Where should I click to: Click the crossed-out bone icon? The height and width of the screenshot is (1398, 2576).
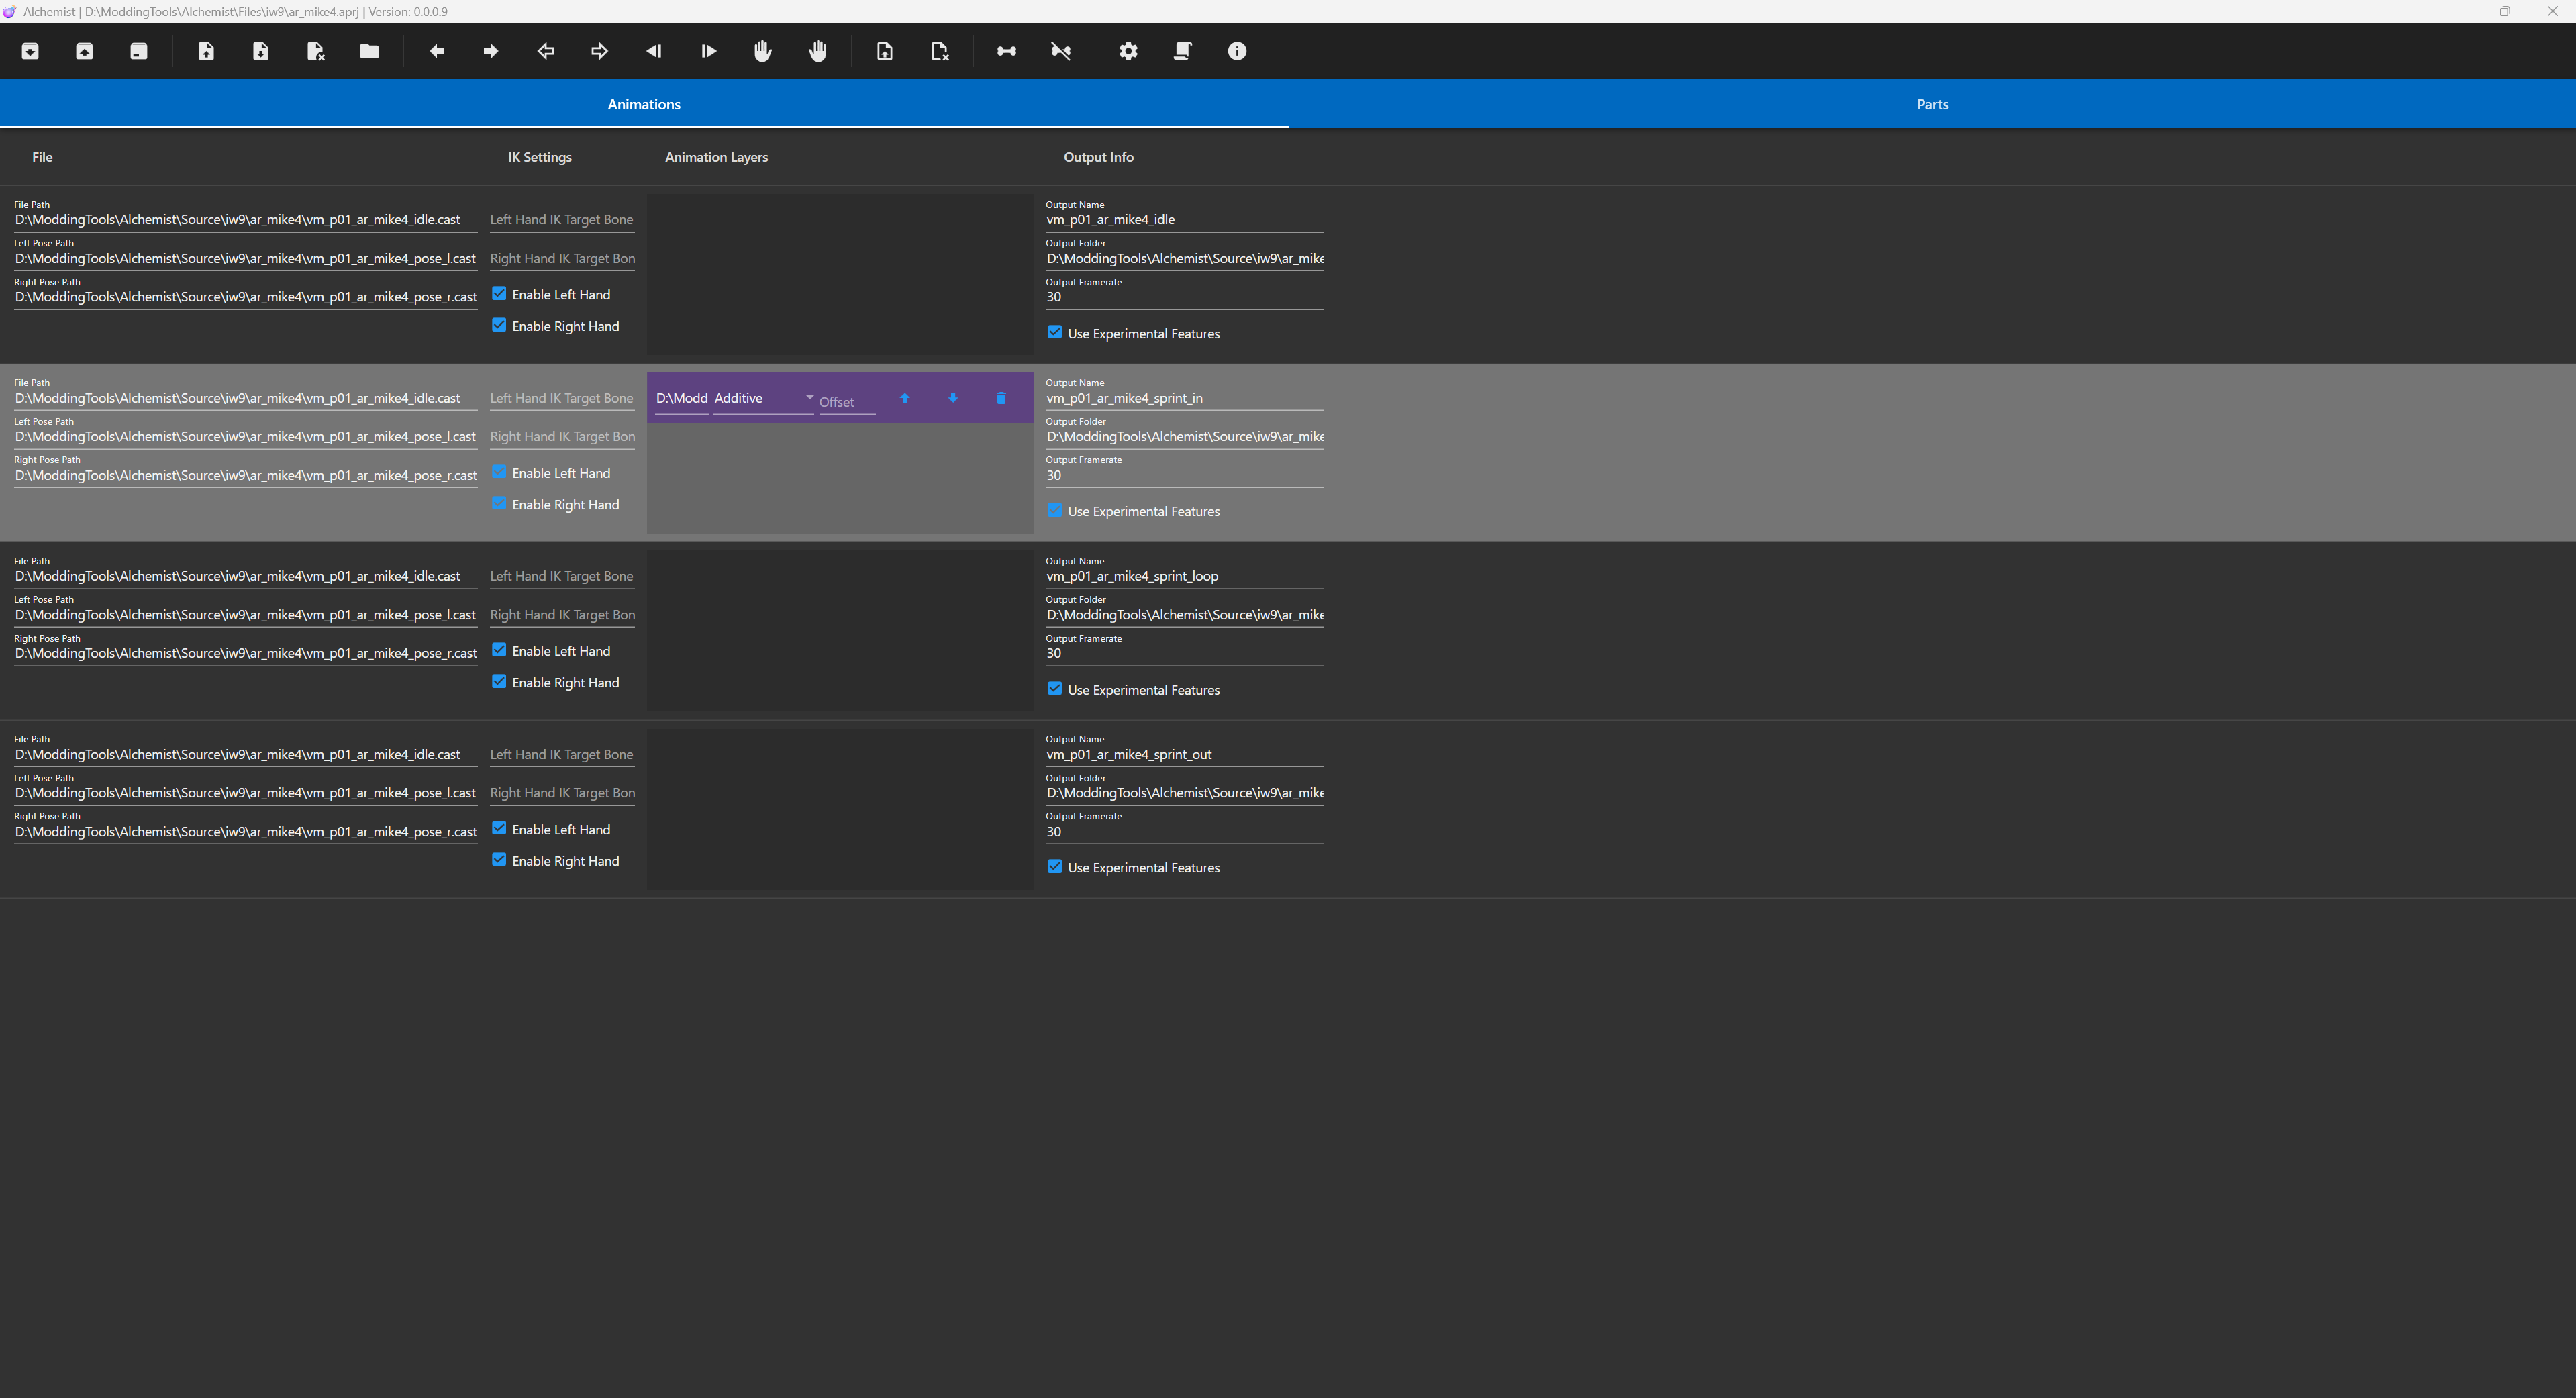click(1061, 51)
